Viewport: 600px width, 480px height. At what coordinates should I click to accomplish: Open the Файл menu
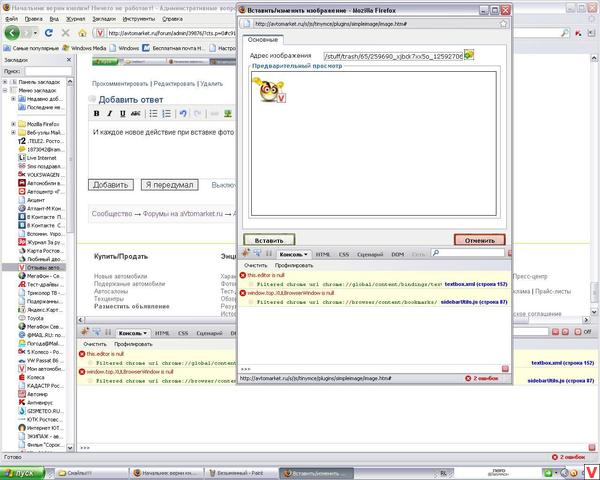[11, 19]
